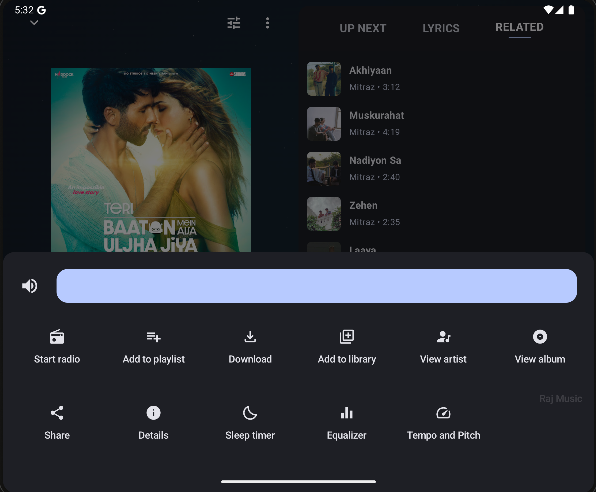Open View album option
This screenshot has width=596, height=492.
[540, 347]
